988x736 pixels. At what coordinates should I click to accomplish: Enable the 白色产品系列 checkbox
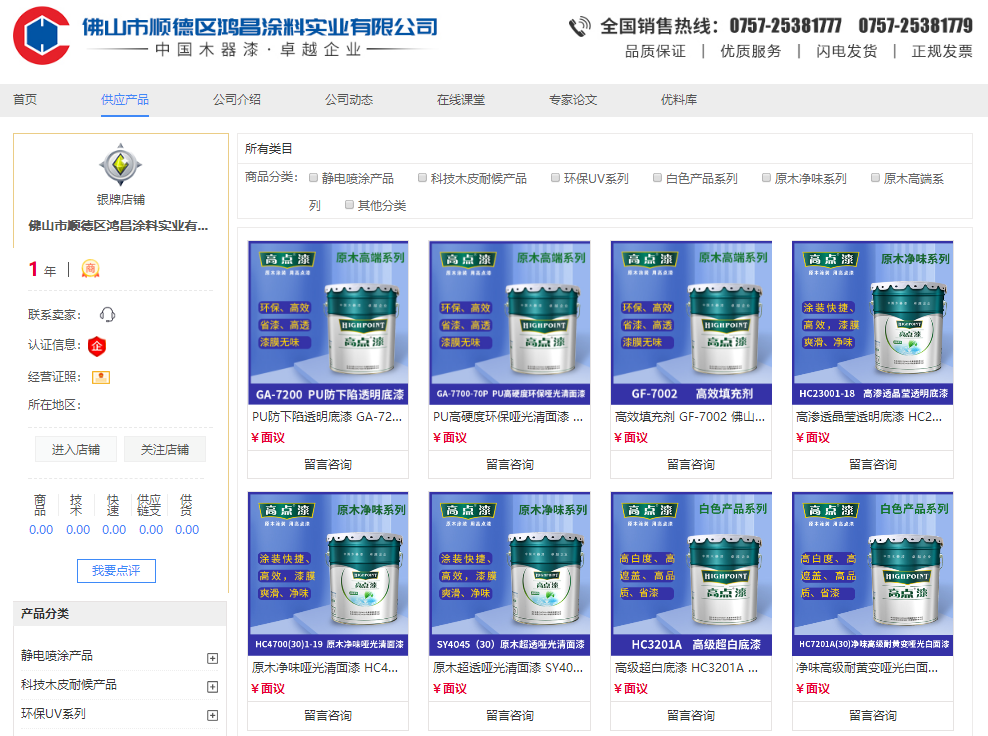click(657, 179)
